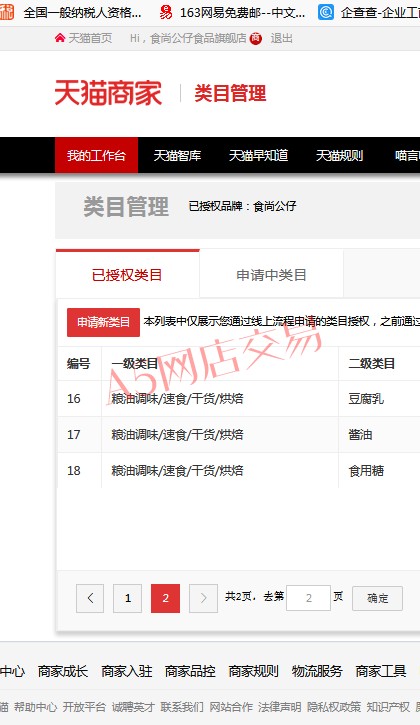
Task: Open 商家工具 footer link
Action: [381, 671]
